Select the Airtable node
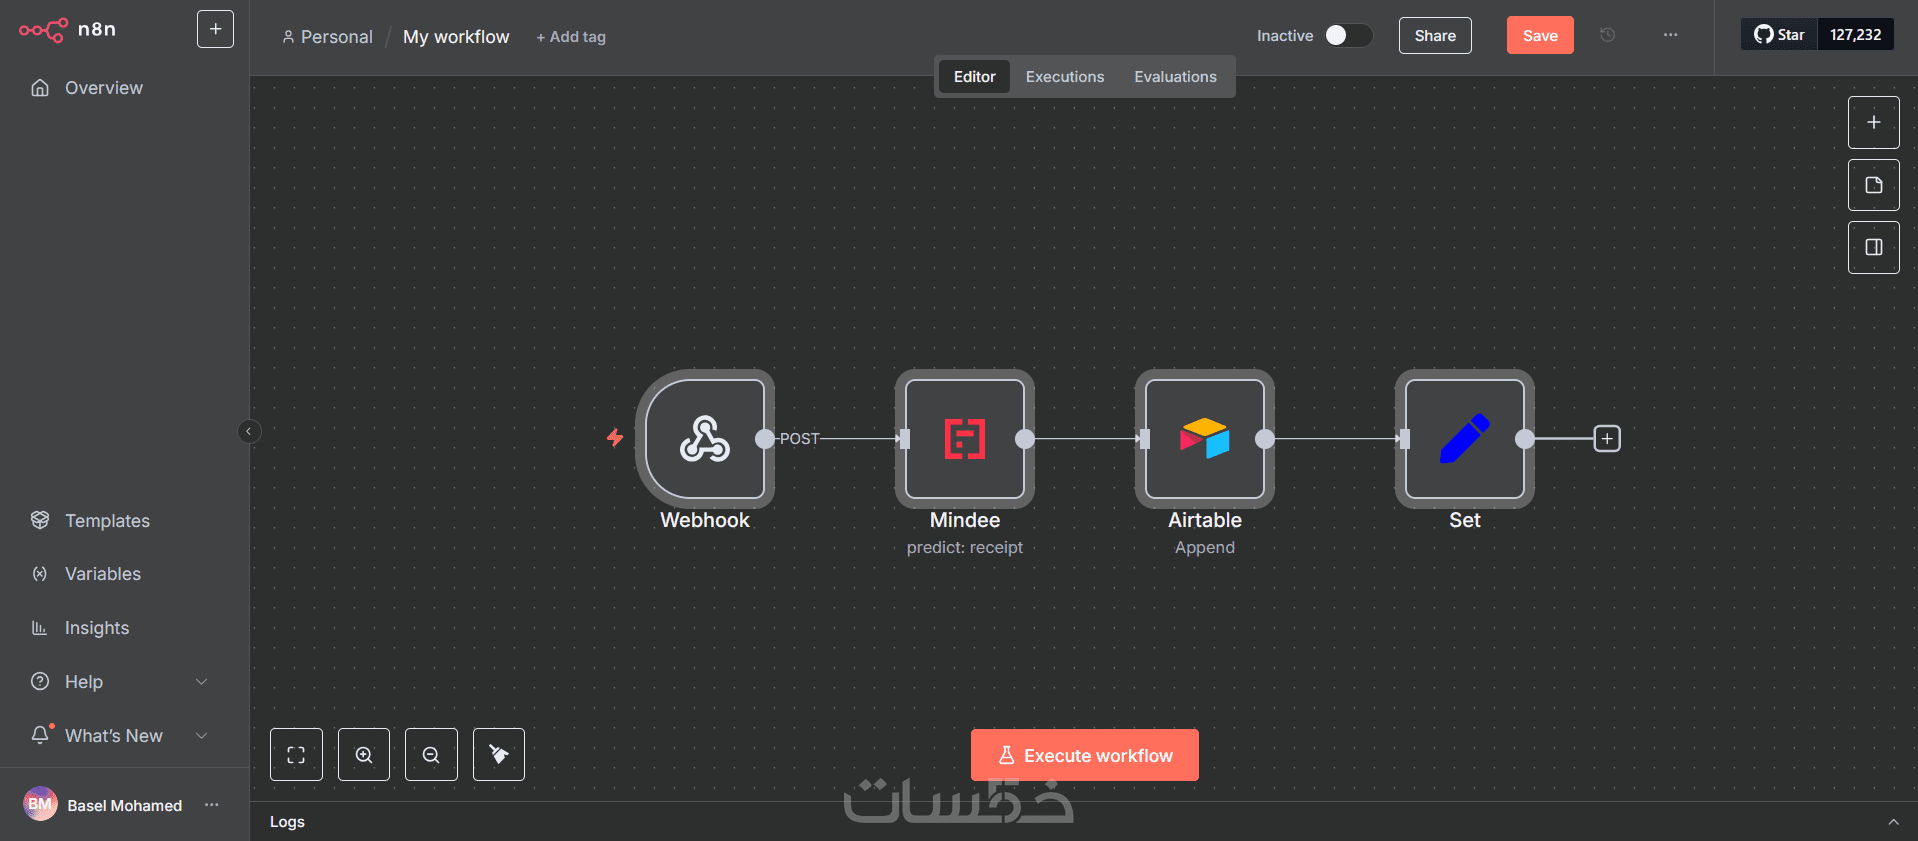This screenshot has width=1918, height=841. point(1205,439)
